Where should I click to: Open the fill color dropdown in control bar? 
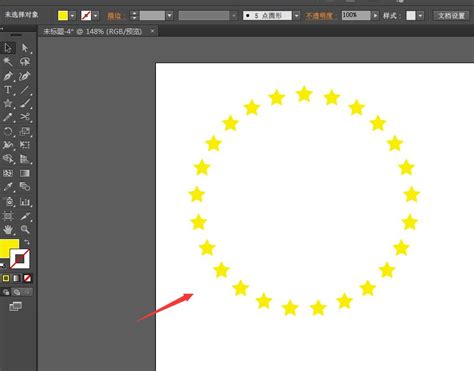pos(72,15)
